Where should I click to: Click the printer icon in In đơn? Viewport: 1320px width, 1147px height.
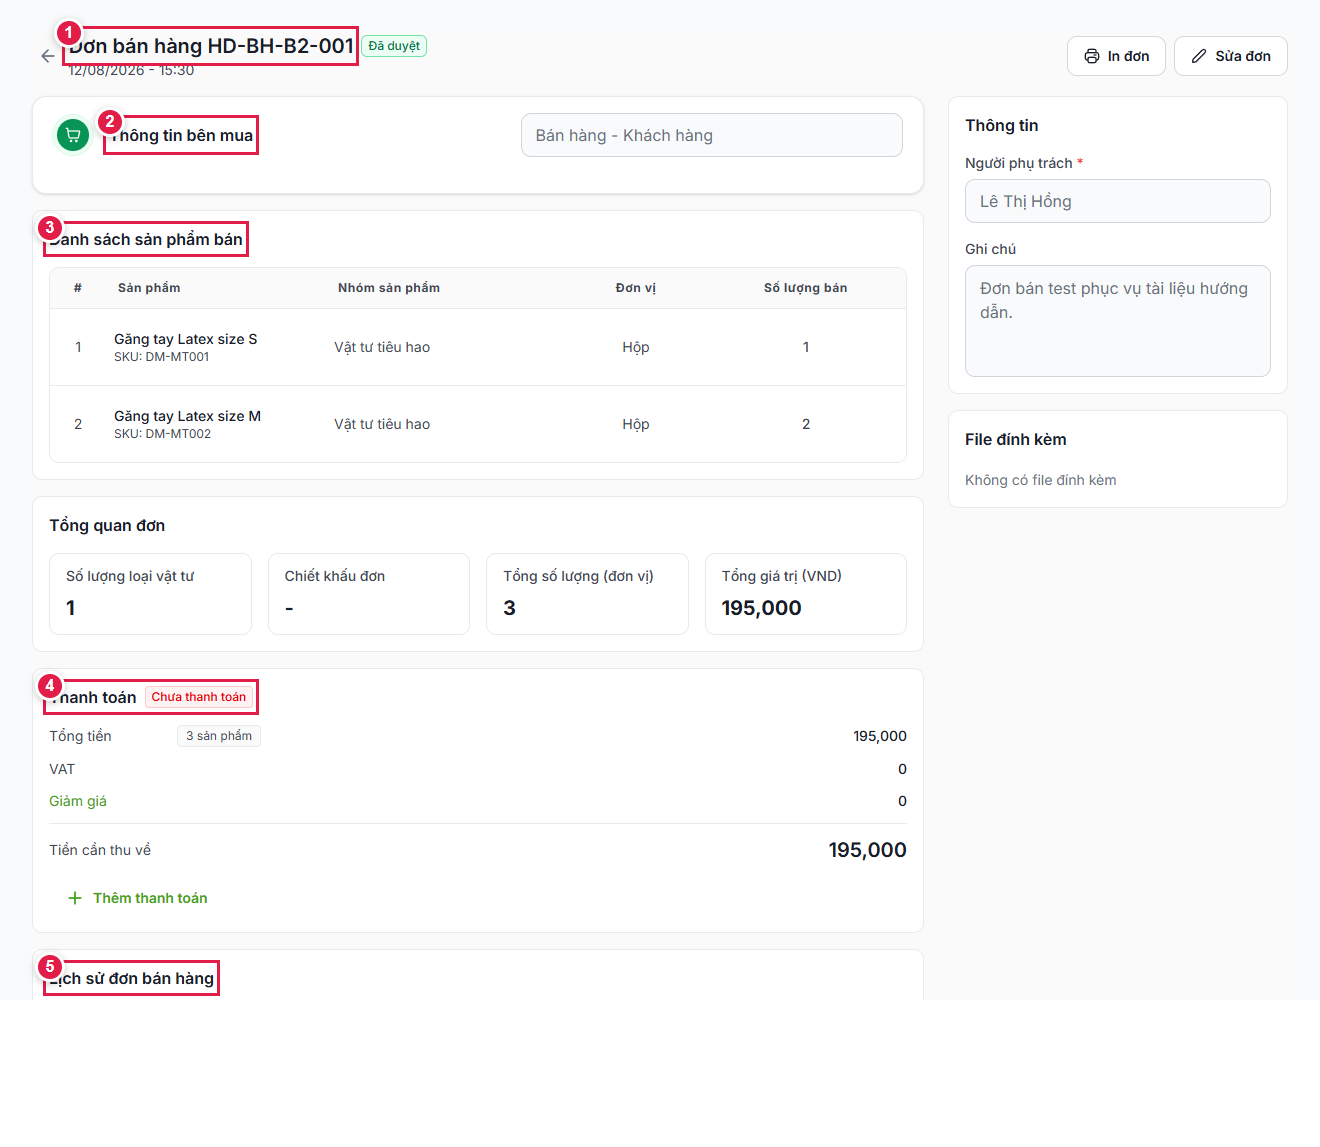1092,56
